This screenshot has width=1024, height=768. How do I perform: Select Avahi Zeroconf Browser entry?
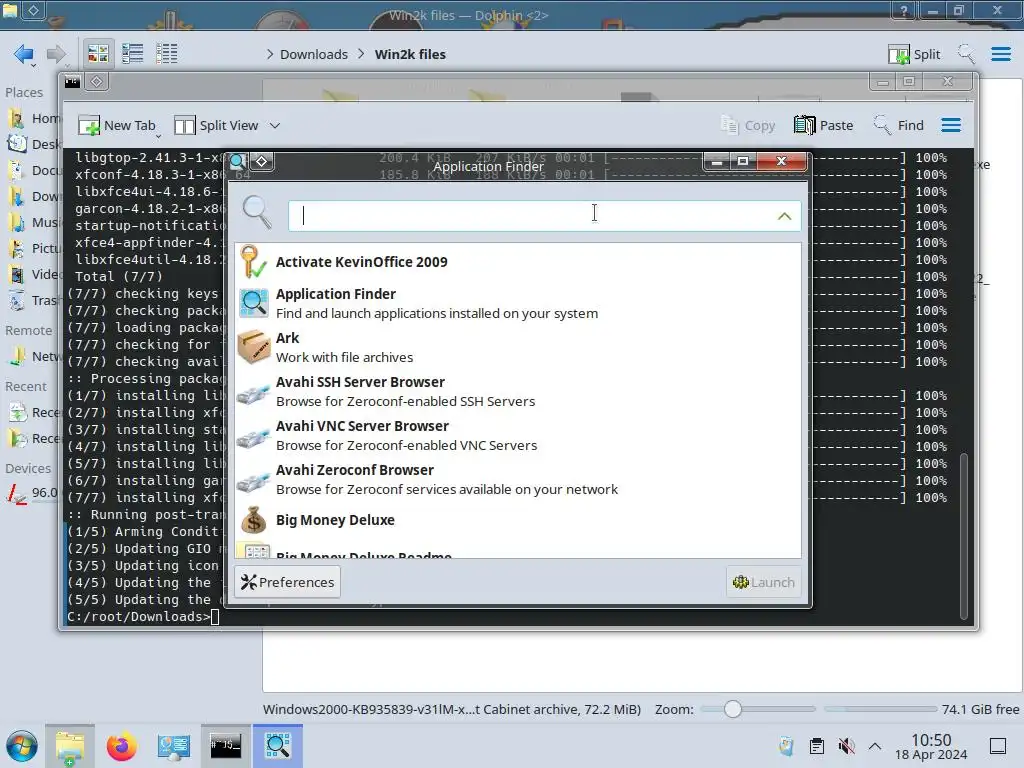[518, 479]
